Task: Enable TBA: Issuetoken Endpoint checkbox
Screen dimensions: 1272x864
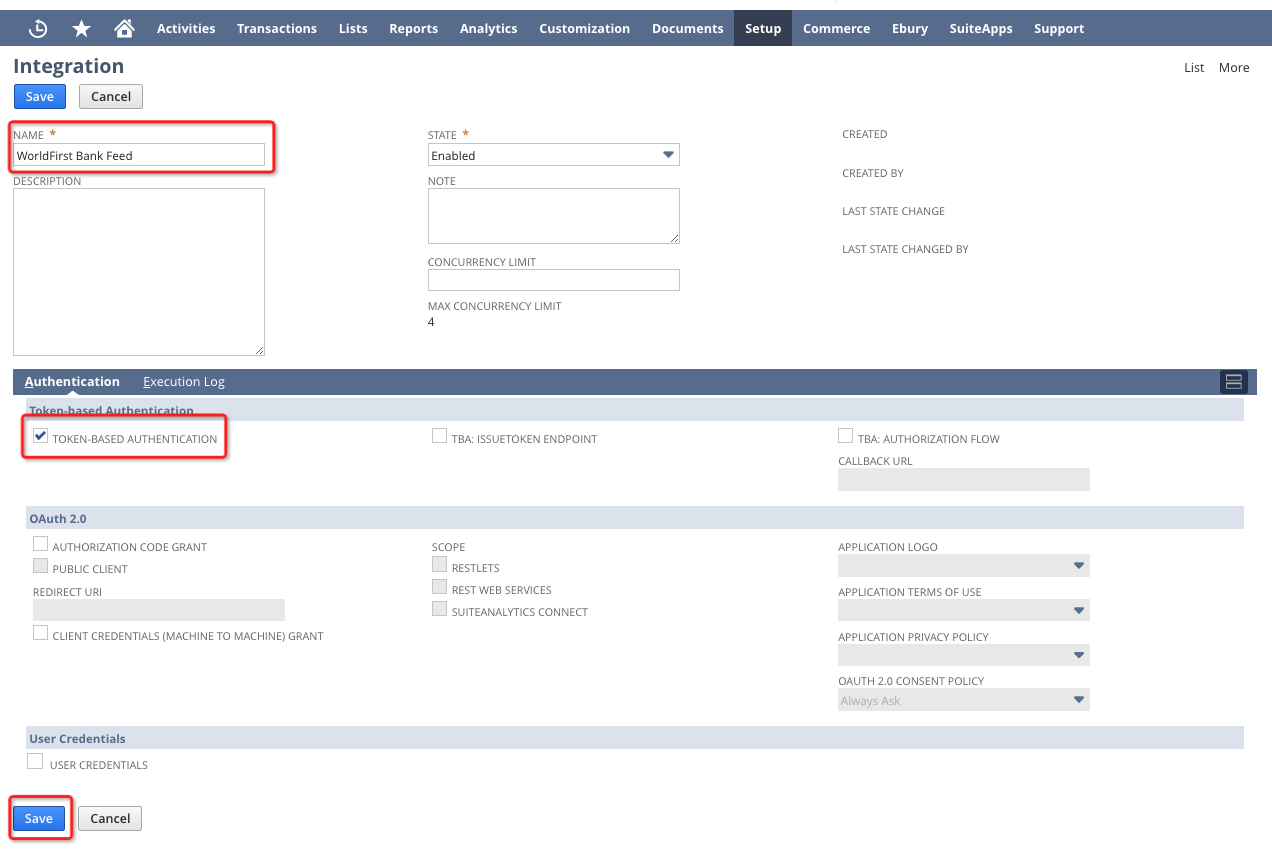Action: coord(440,436)
